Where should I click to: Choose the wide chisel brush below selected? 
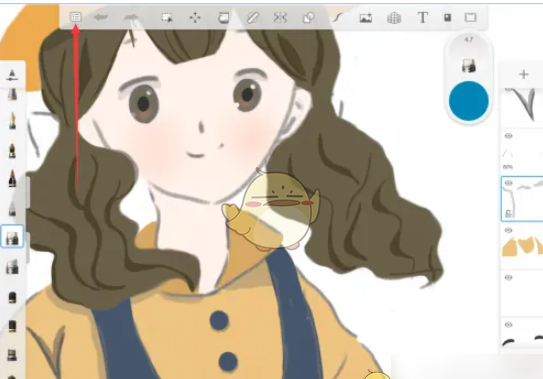coord(12,267)
